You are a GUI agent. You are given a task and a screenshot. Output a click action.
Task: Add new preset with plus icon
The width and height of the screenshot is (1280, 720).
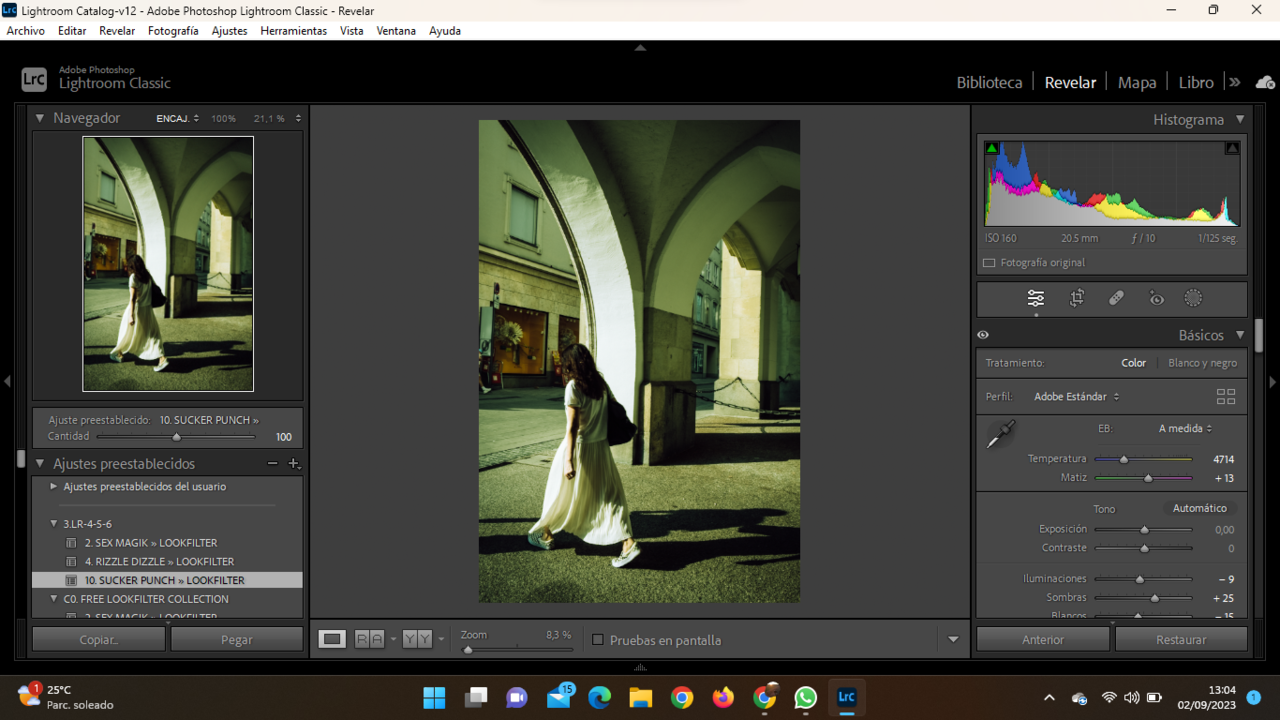[x=293, y=464]
